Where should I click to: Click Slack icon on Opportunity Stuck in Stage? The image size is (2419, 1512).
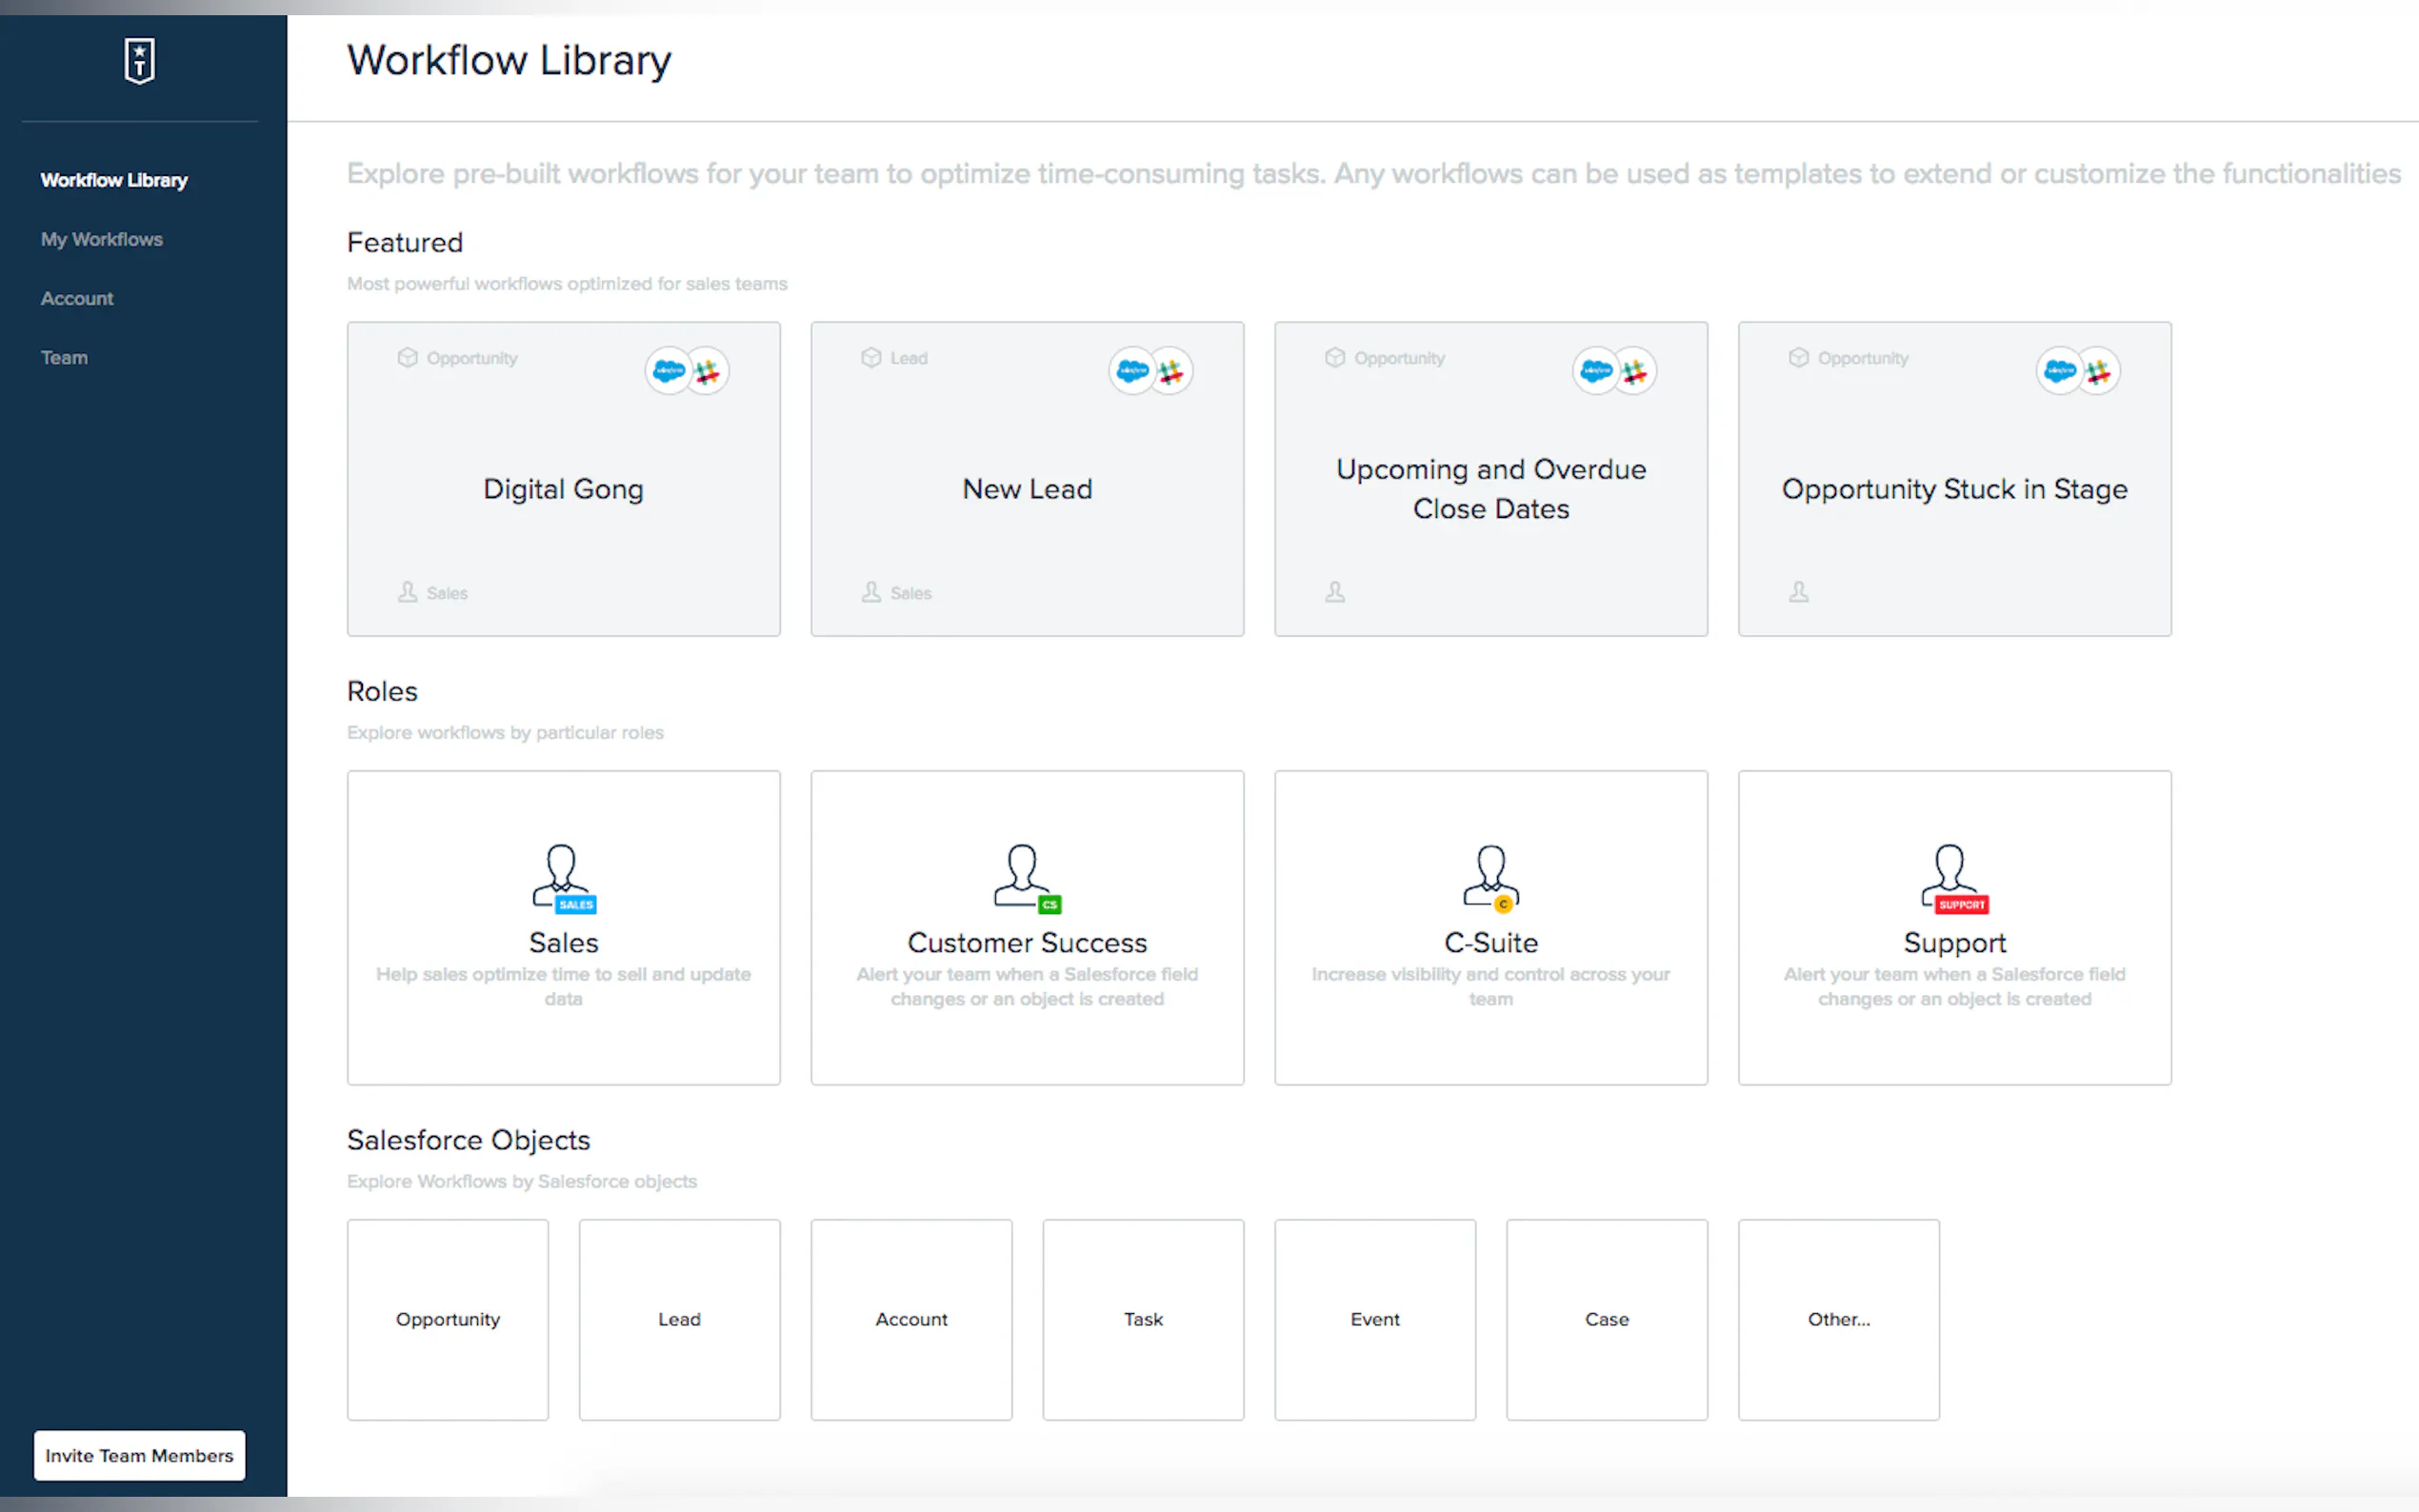point(2098,372)
